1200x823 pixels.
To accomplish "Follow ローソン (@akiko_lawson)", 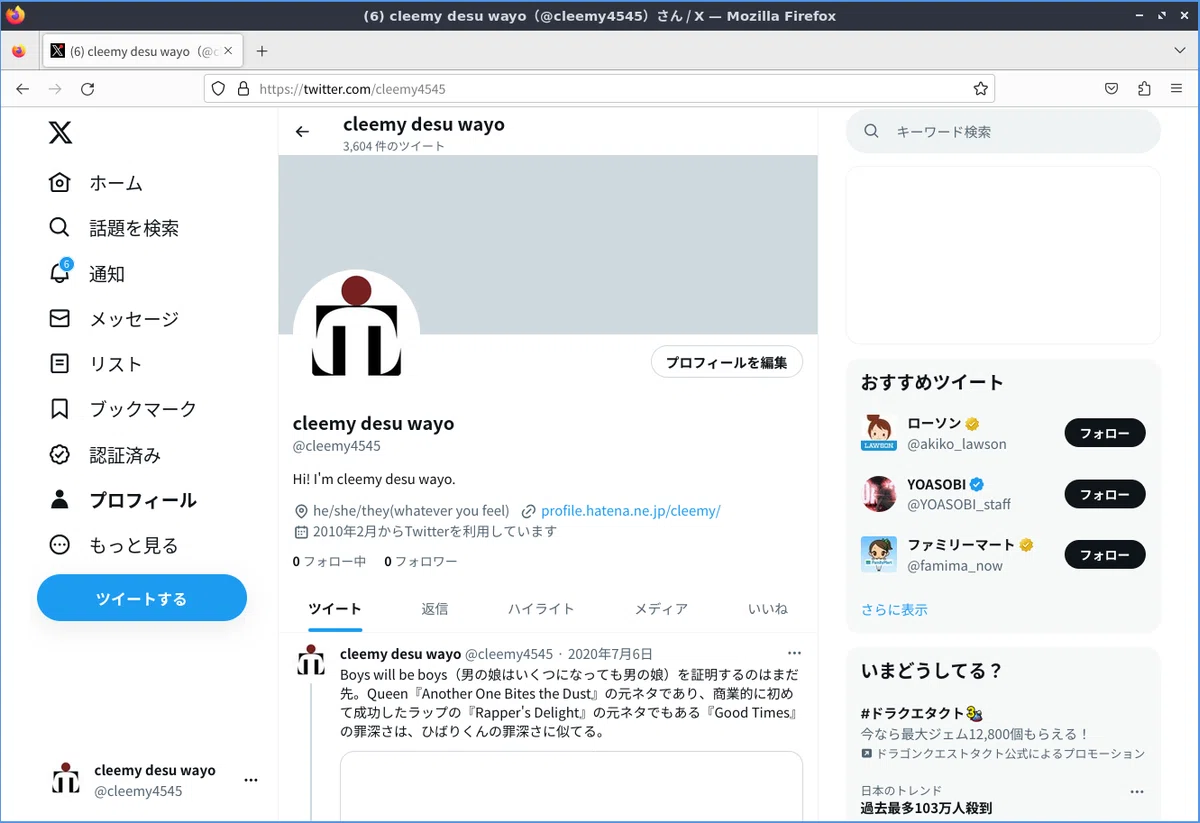I will coord(1105,433).
